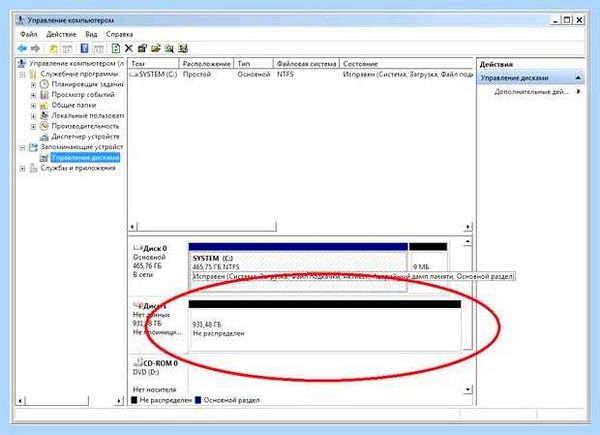Viewport: 600px width, 435px height.
Task: Expand Службы и приложения node
Action: click(x=22, y=168)
